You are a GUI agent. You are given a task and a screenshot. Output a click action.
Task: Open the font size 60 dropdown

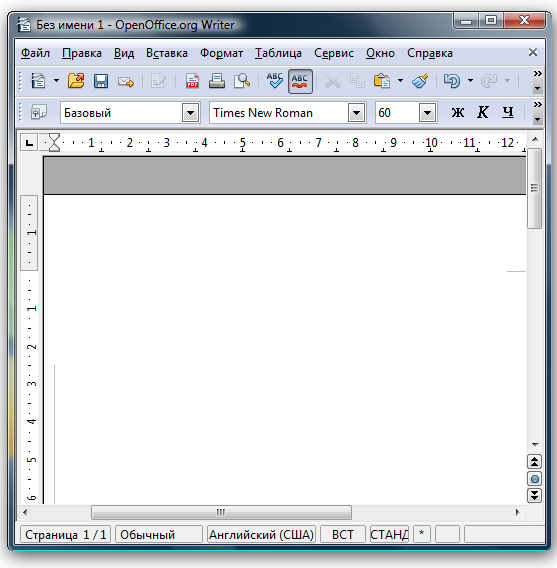427,113
